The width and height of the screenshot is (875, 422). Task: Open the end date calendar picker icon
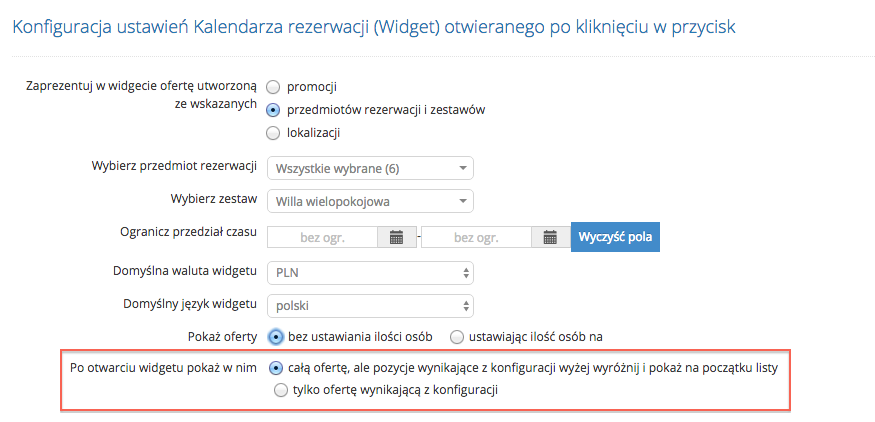click(550, 237)
